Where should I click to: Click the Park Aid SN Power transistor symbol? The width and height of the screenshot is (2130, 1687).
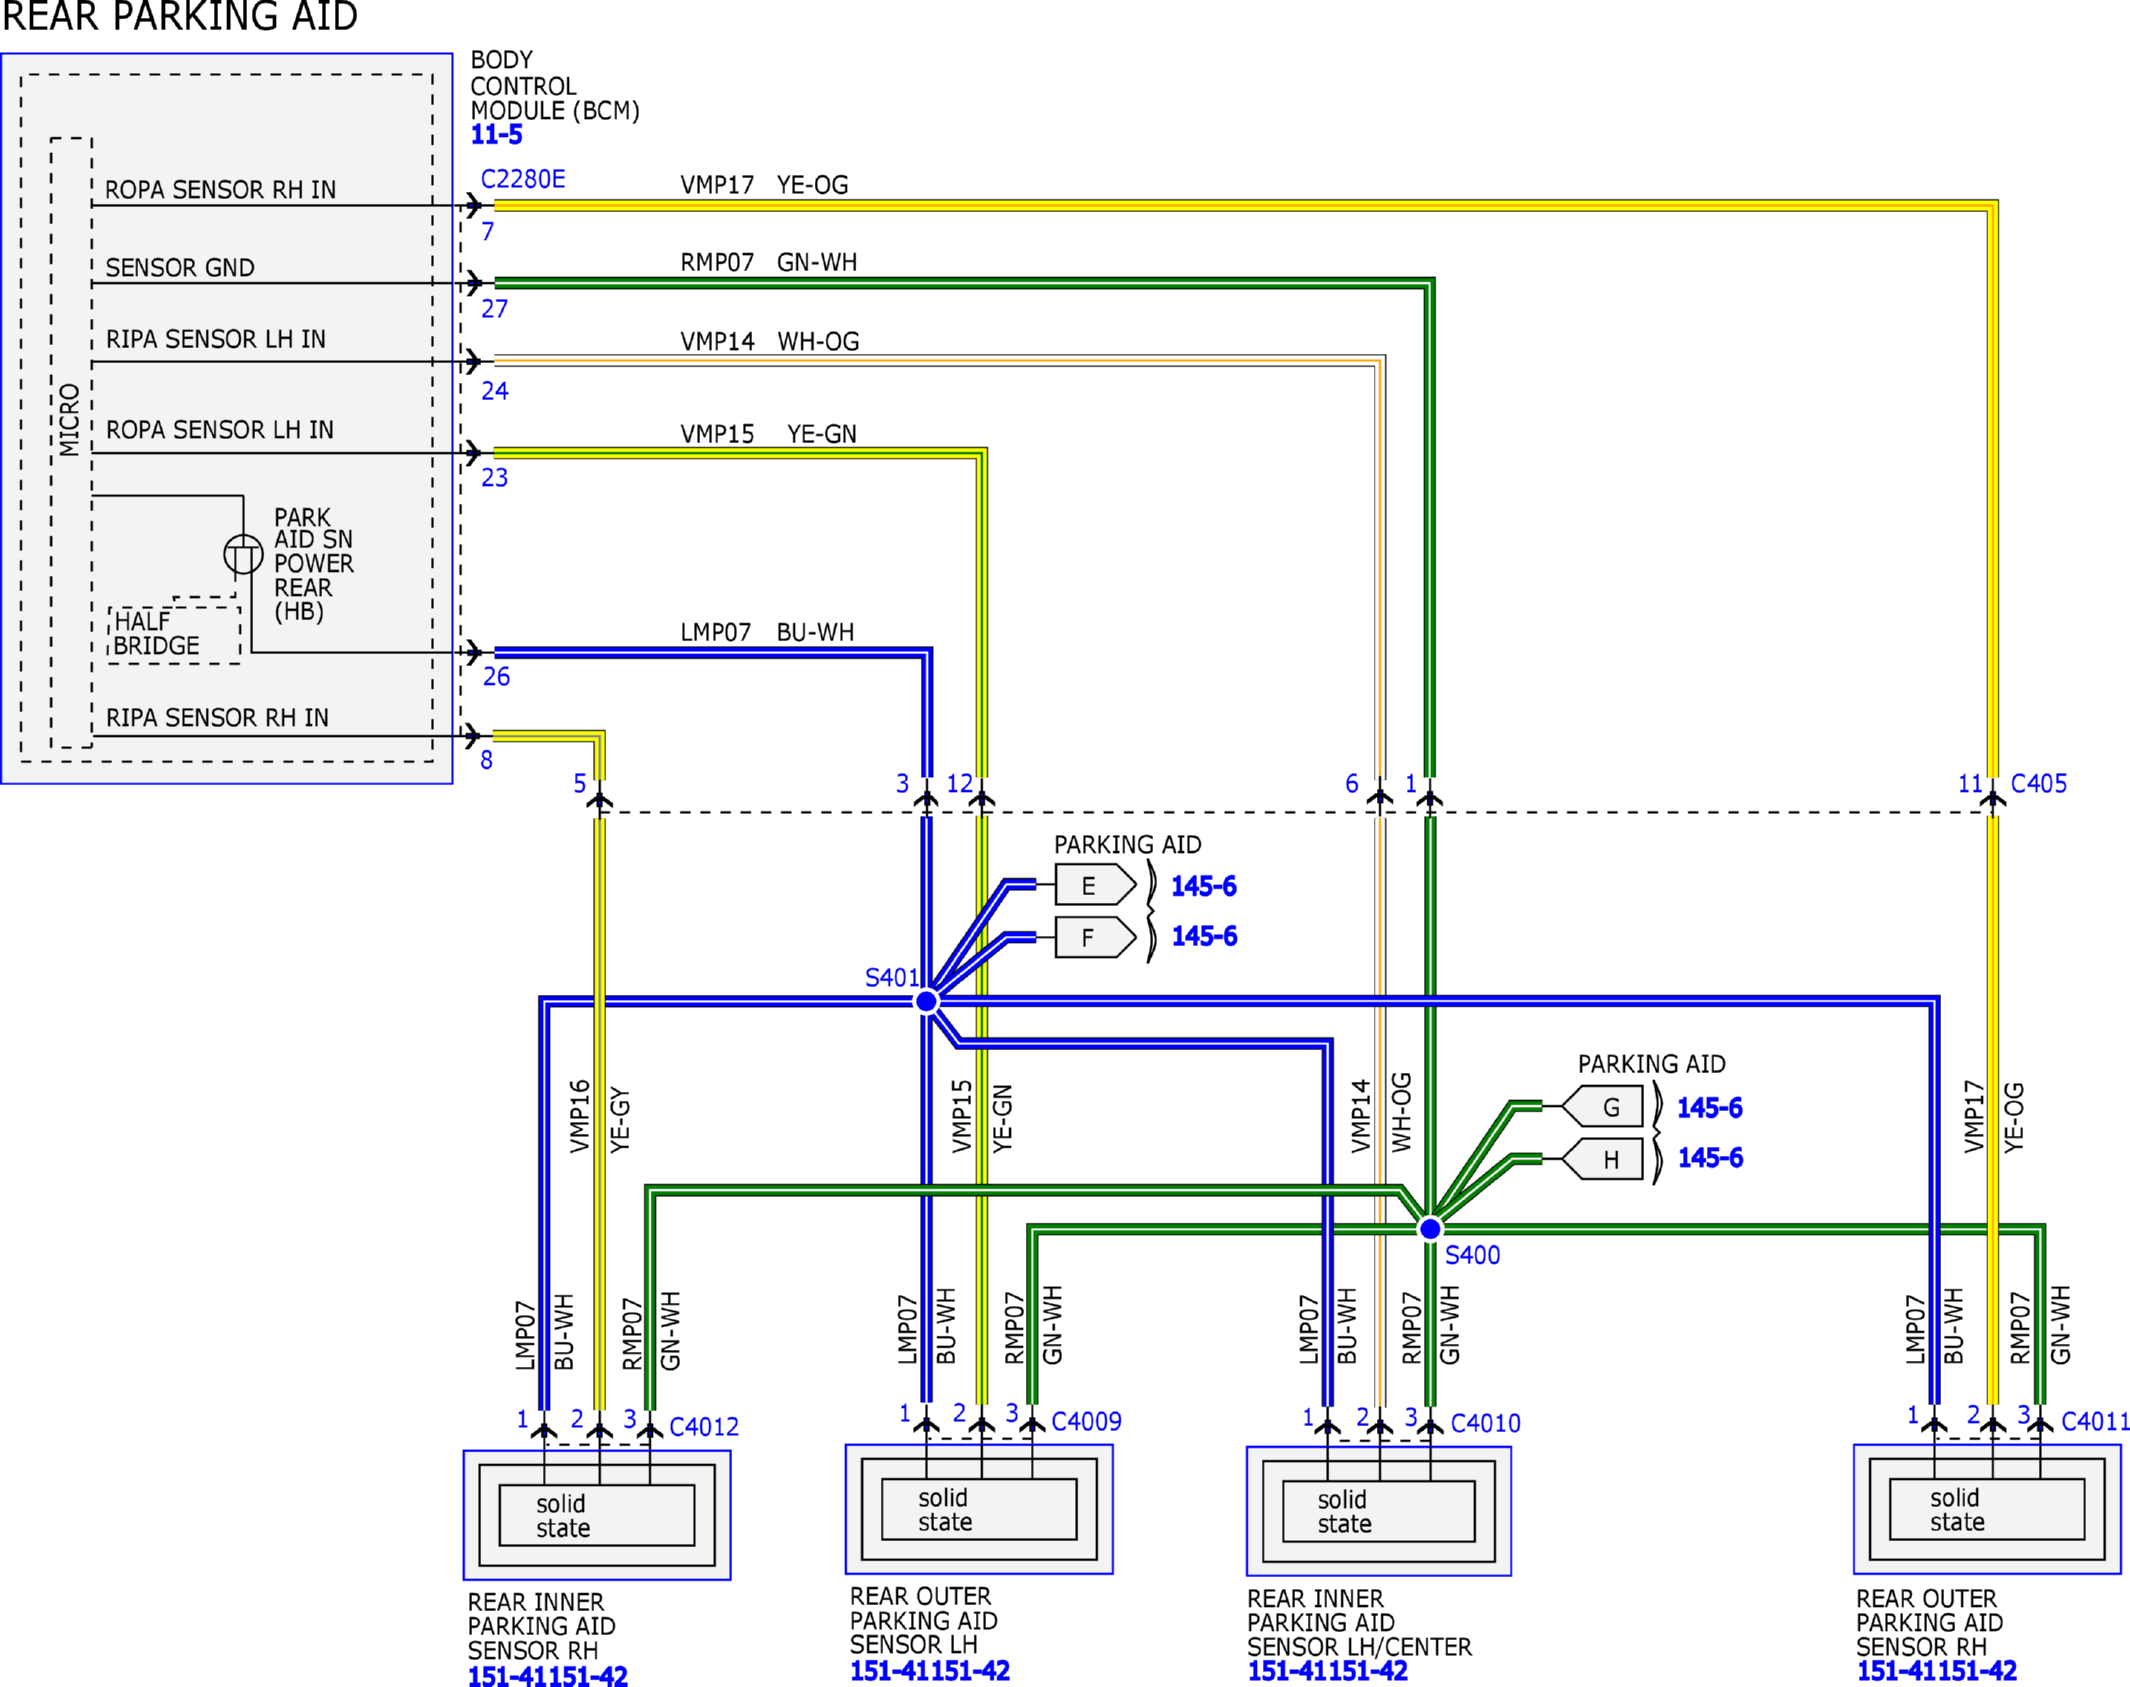[x=243, y=554]
